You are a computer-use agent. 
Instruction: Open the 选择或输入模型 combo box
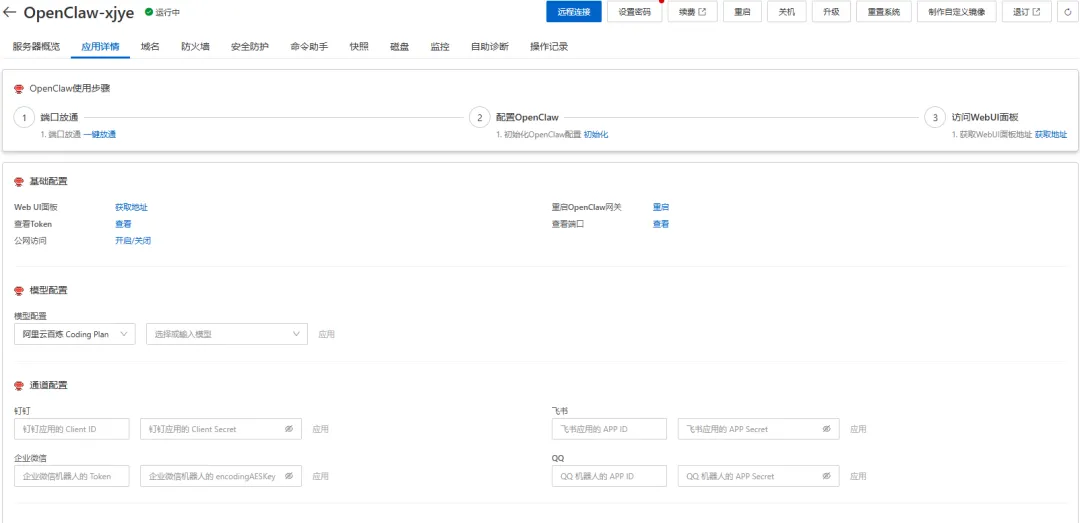tap(227, 334)
